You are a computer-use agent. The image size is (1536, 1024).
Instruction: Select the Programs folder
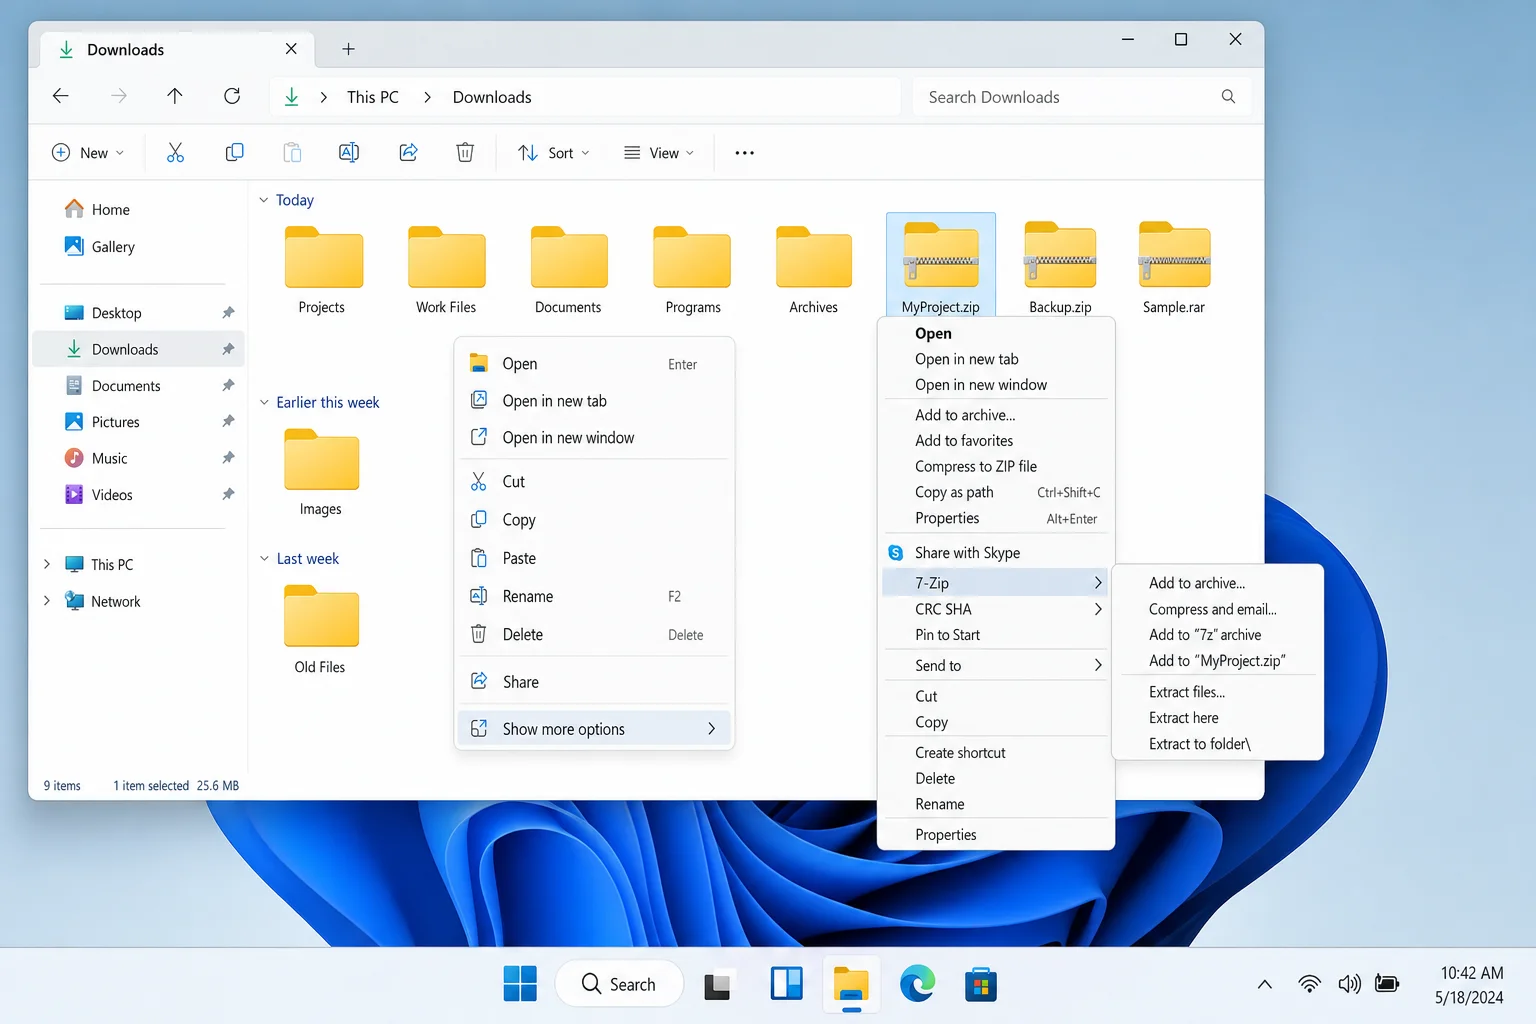(x=693, y=270)
